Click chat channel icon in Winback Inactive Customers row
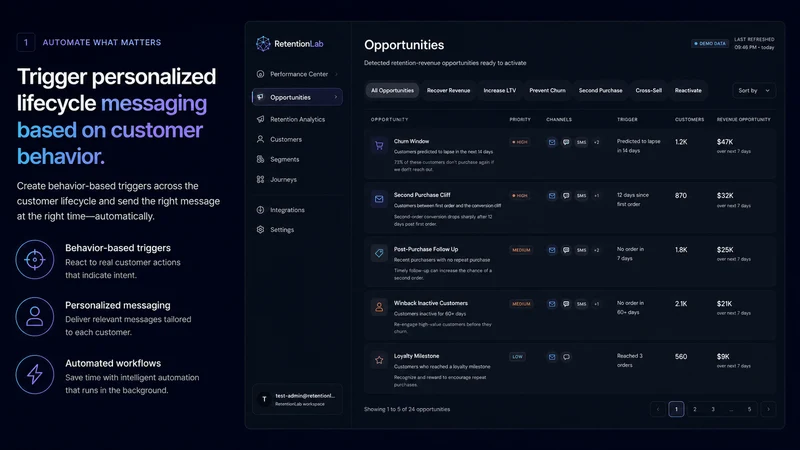Image resolution: width=800 pixels, height=450 pixels. coord(566,304)
